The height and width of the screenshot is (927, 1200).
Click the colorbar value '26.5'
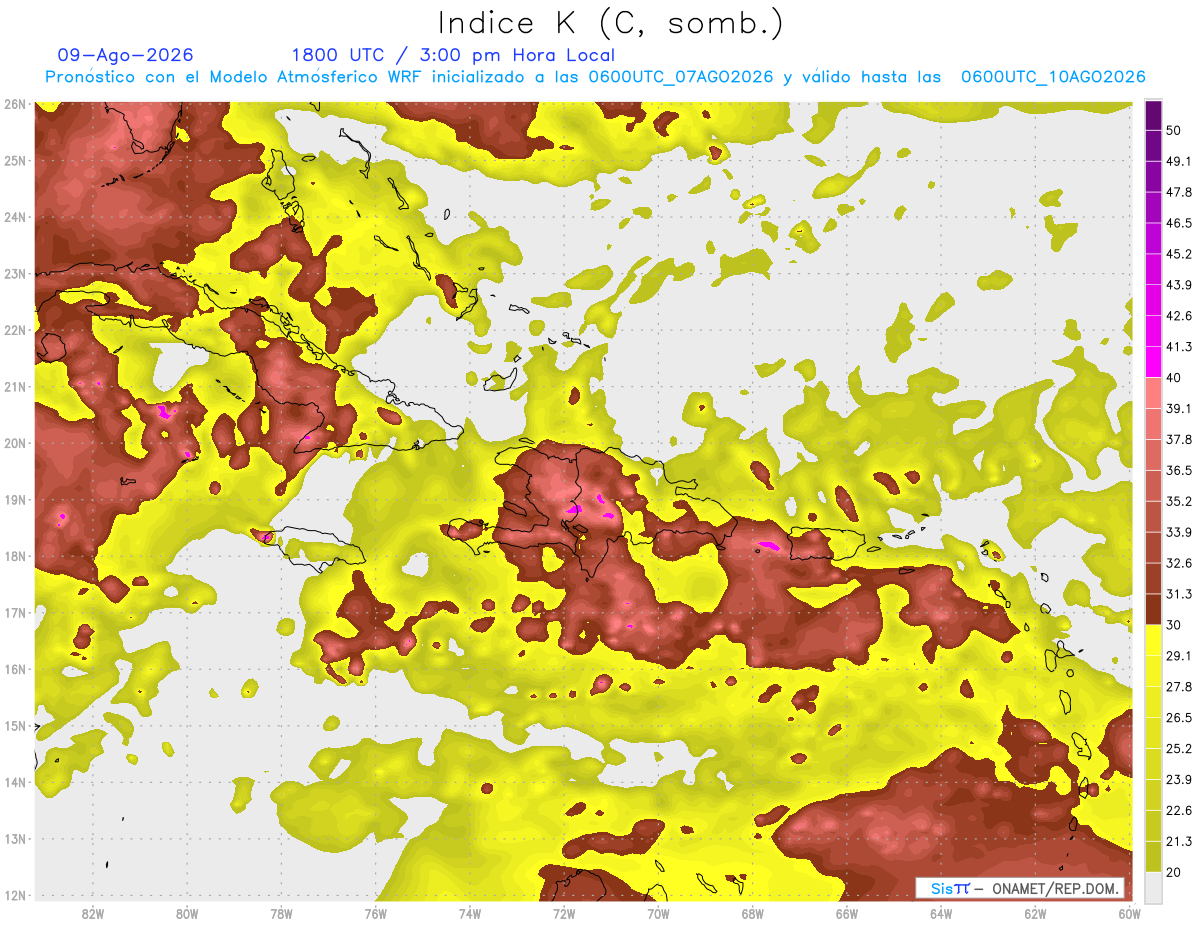point(1179,718)
